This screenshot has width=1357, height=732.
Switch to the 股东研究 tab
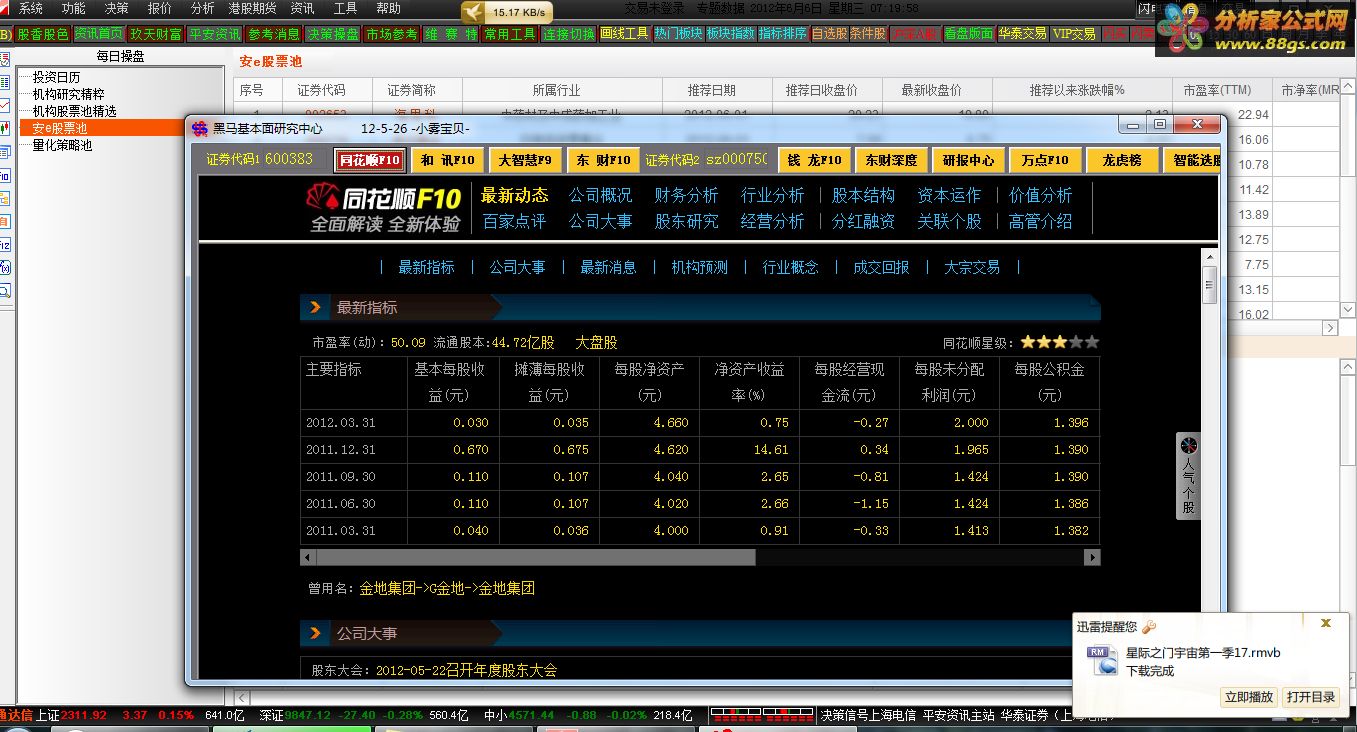(x=686, y=221)
